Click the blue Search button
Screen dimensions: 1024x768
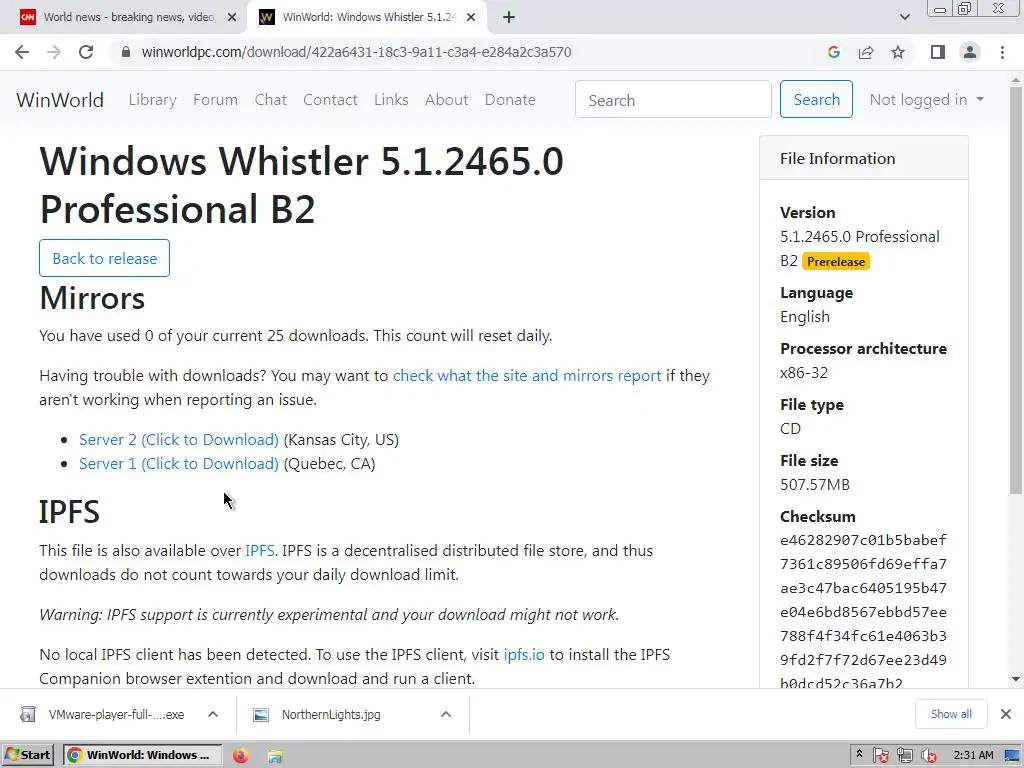[x=816, y=99]
